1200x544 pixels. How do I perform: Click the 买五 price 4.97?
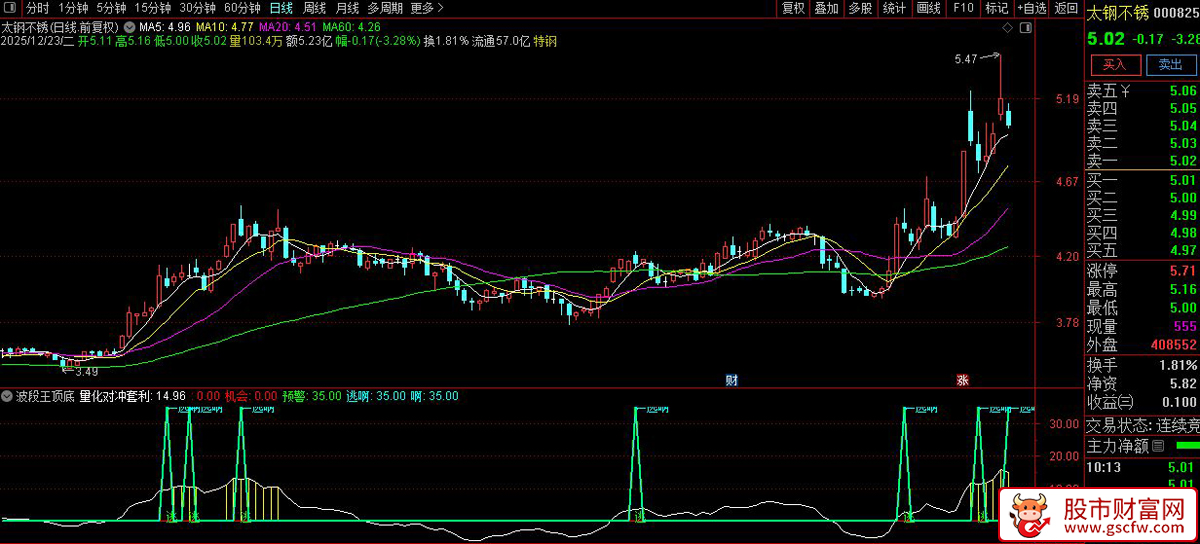(1182, 250)
